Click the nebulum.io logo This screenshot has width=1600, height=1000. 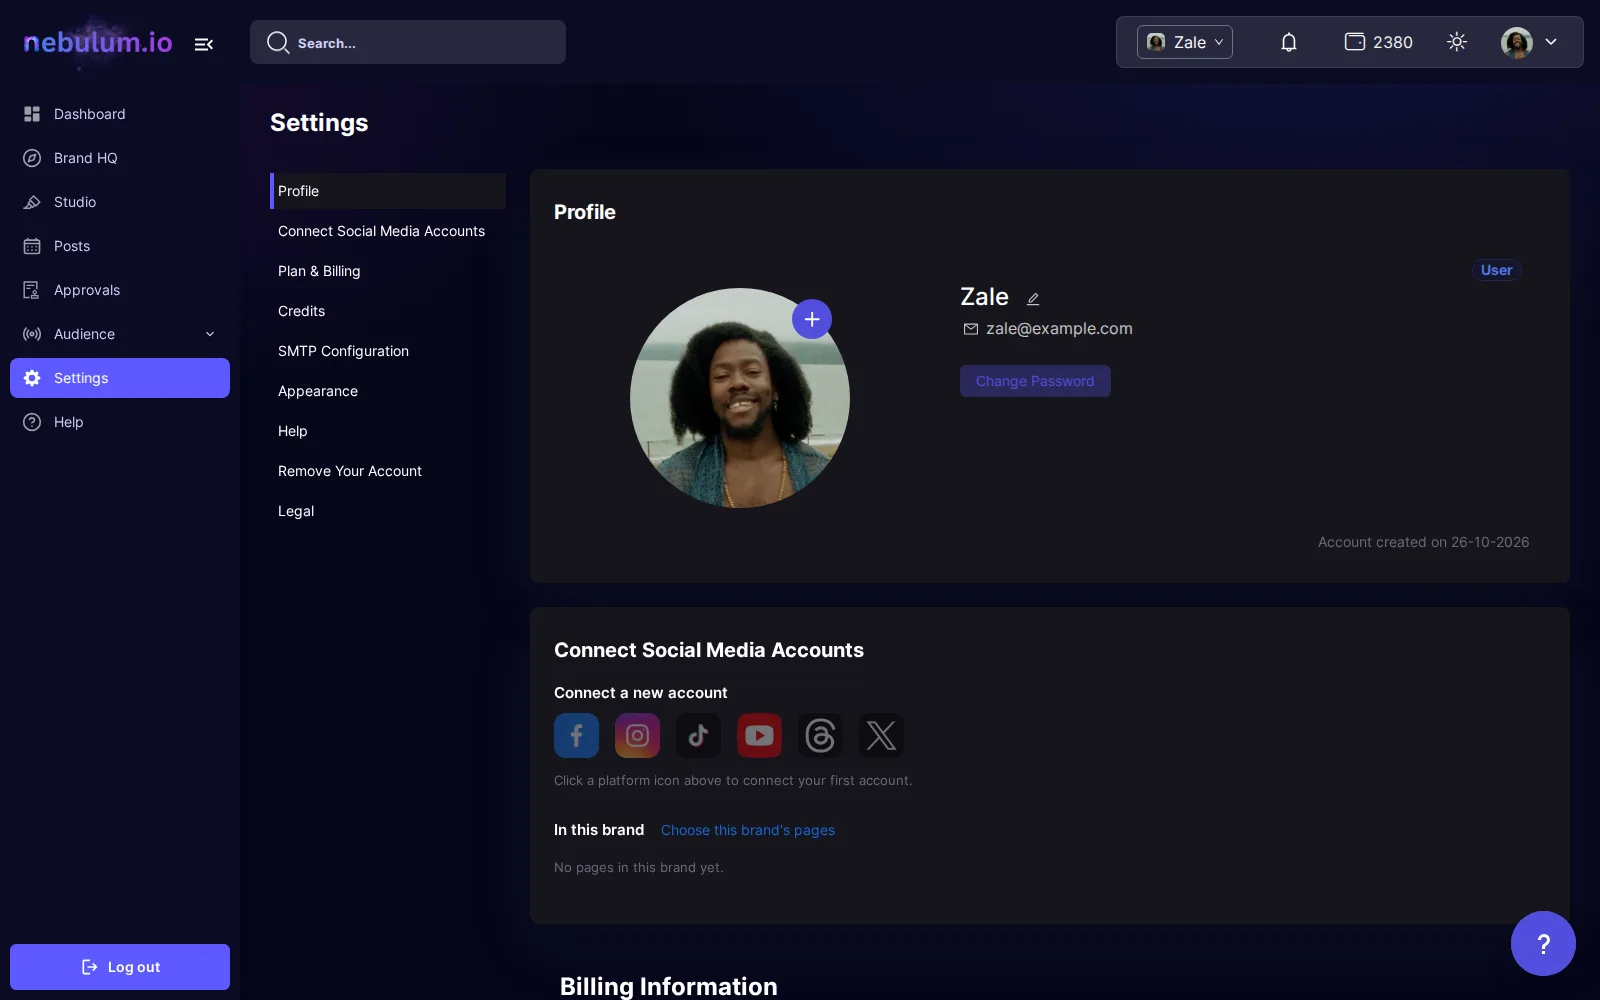[98, 42]
